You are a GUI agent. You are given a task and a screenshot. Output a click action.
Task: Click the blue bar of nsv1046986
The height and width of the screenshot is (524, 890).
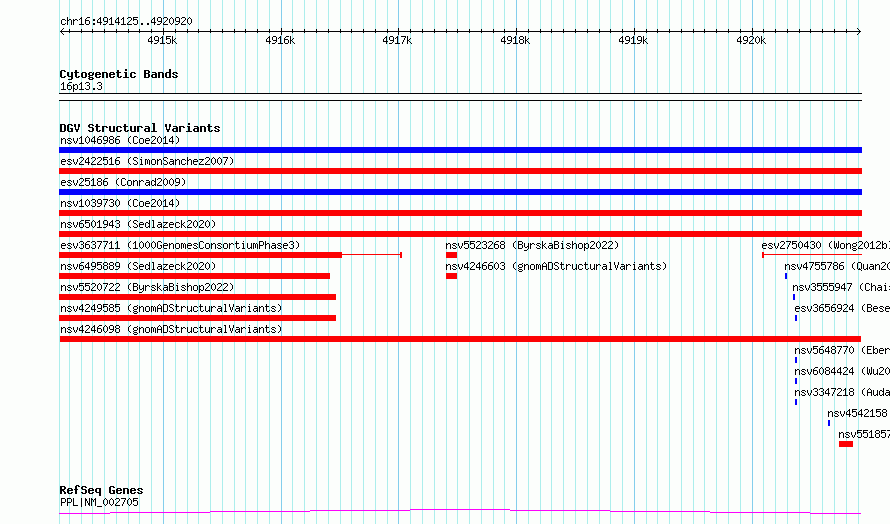click(x=460, y=150)
